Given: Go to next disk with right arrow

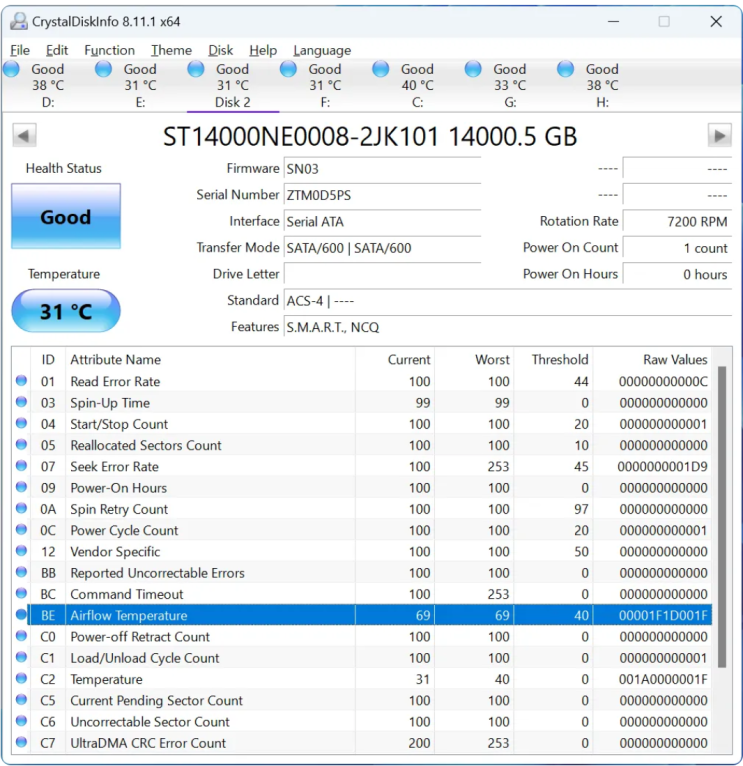Looking at the screenshot, I should click(x=720, y=135).
